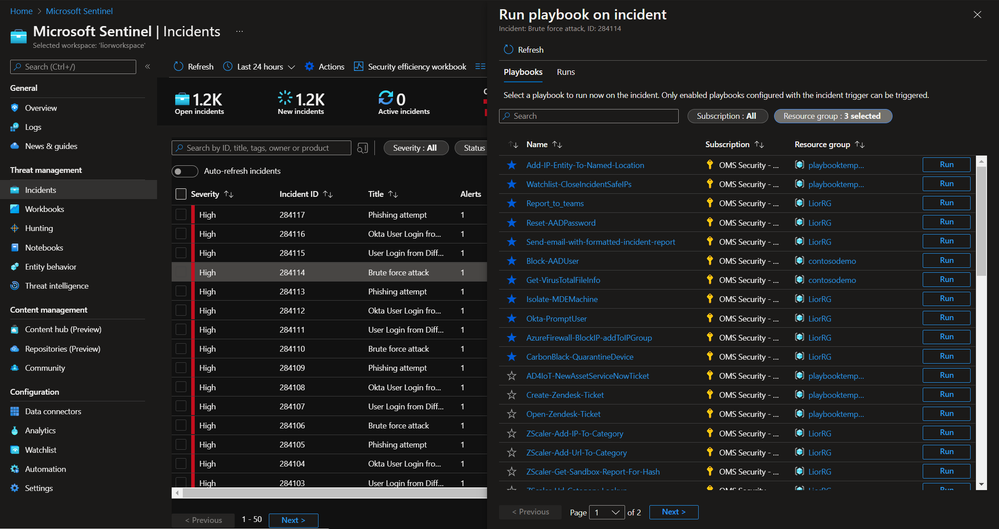Unstar the Block-AADUser playbook
Viewport: 999px width, 529px height.
[511, 261]
